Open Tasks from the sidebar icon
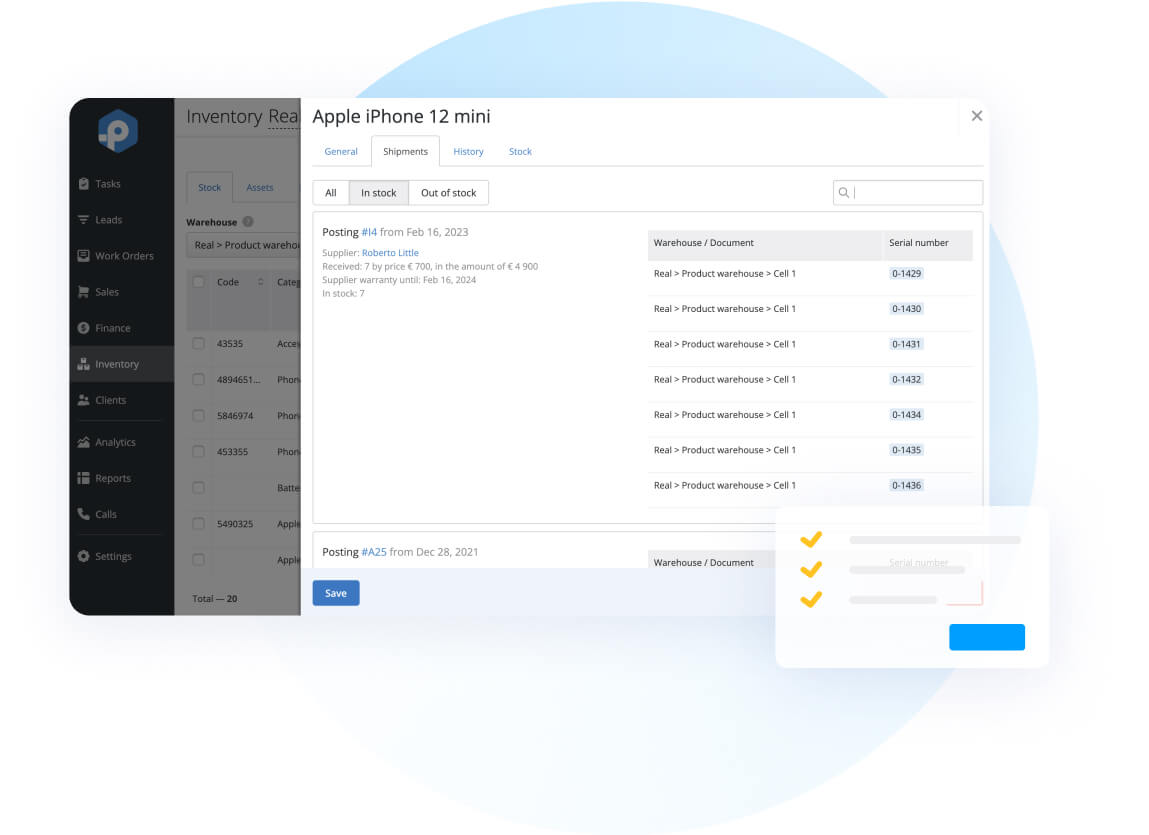 click(x=84, y=184)
